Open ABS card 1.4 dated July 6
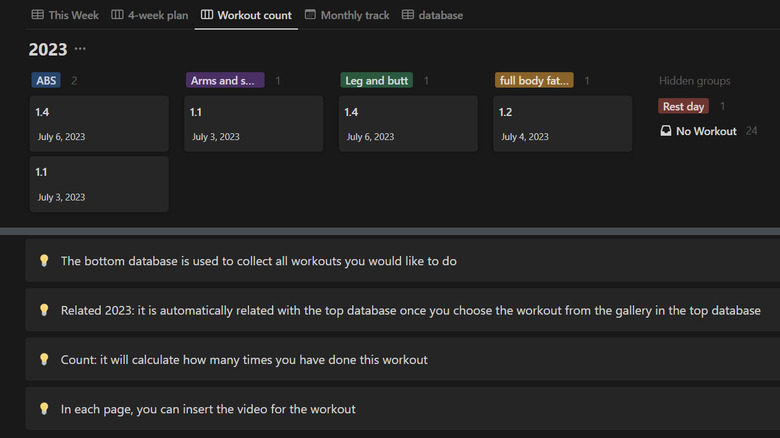Screen dimensions: 780x438 pyautogui.click(x=99, y=124)
